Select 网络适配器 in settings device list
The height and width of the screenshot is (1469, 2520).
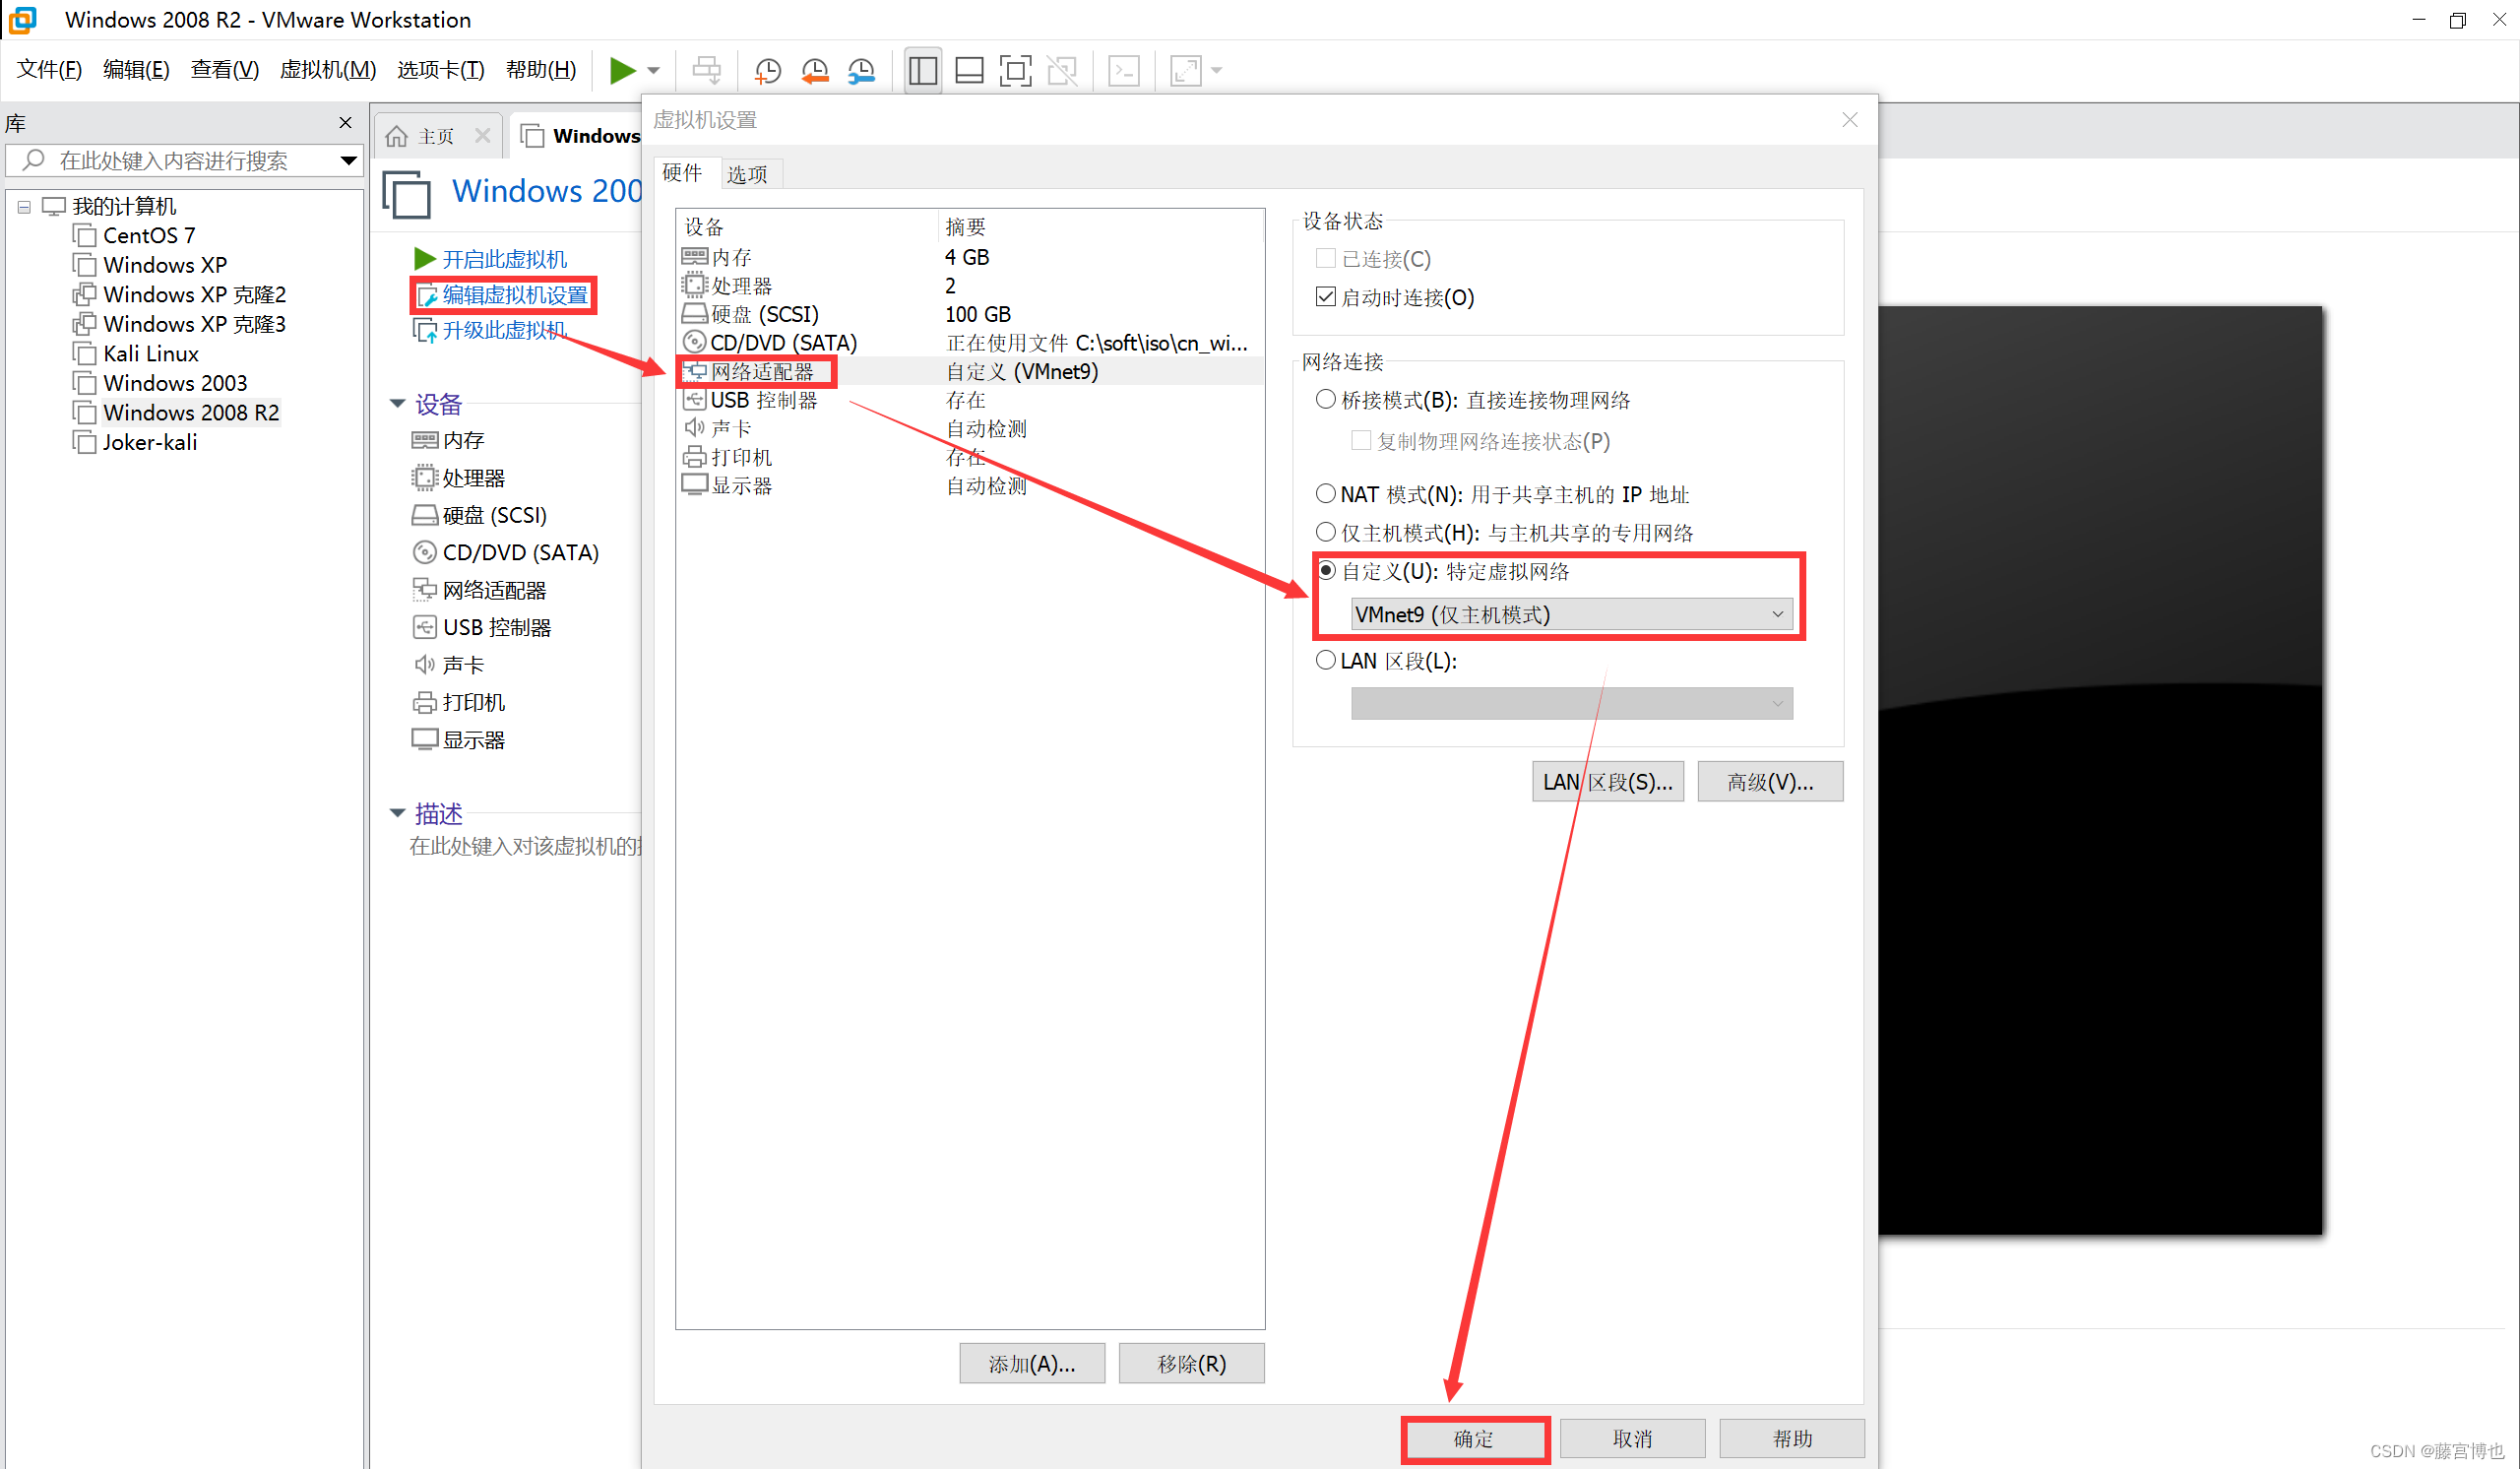[970, 371]
